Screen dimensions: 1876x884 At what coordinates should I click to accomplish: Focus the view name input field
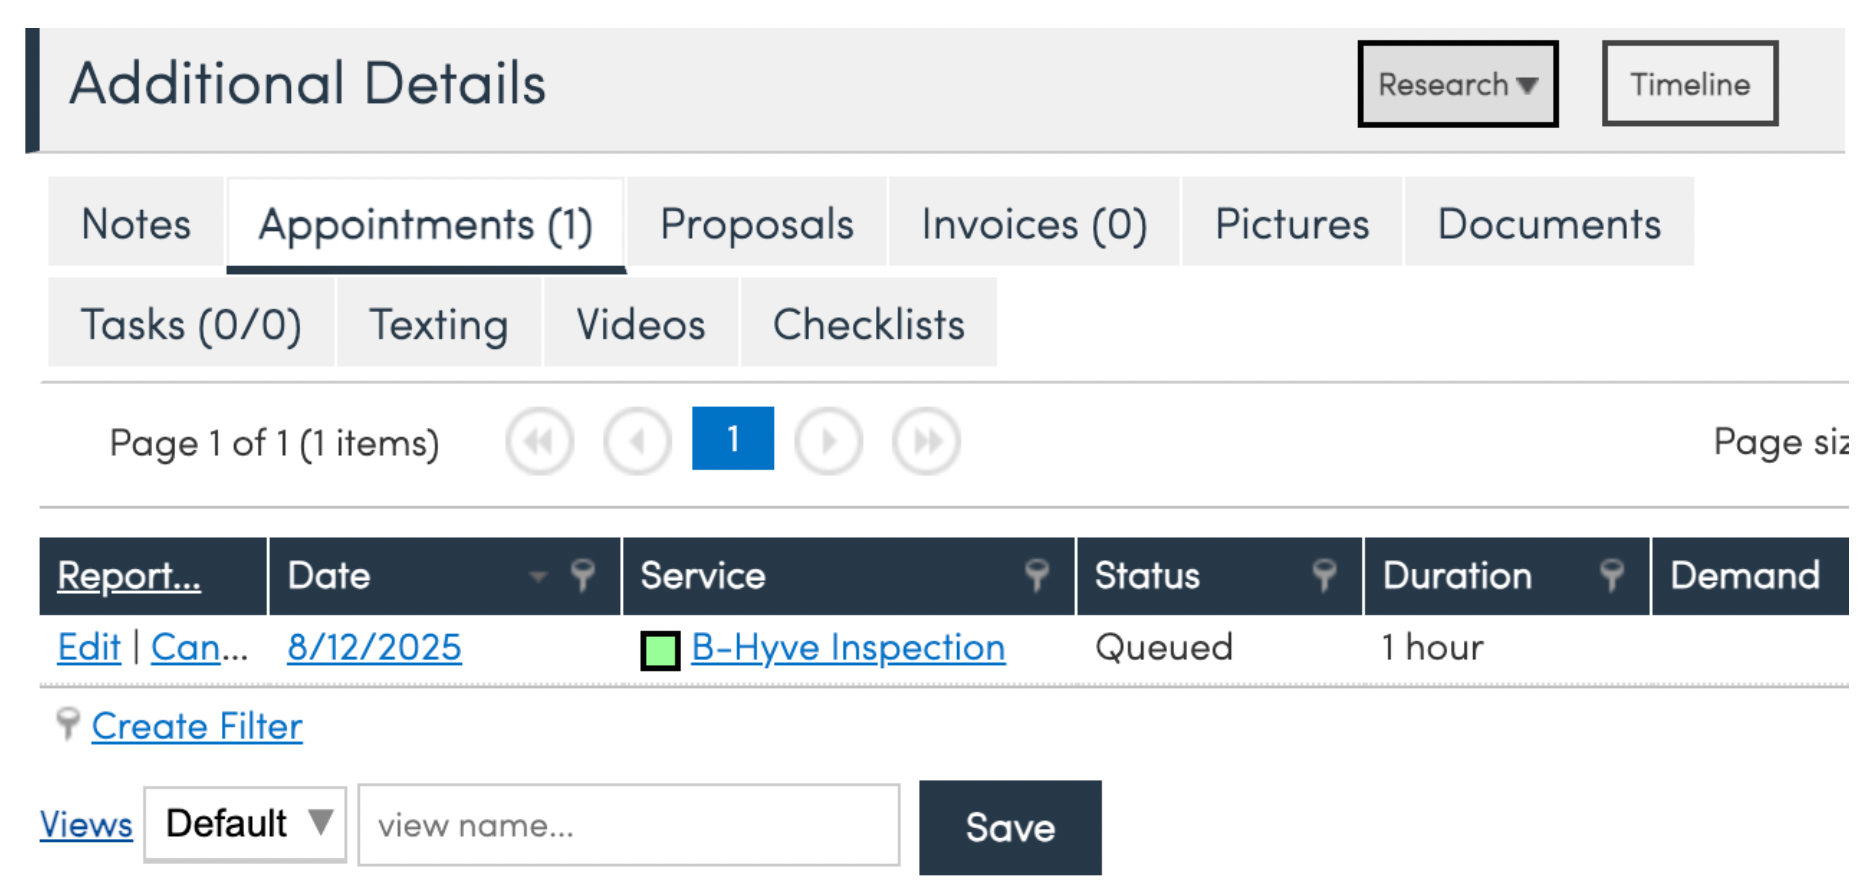click(628, 826)
